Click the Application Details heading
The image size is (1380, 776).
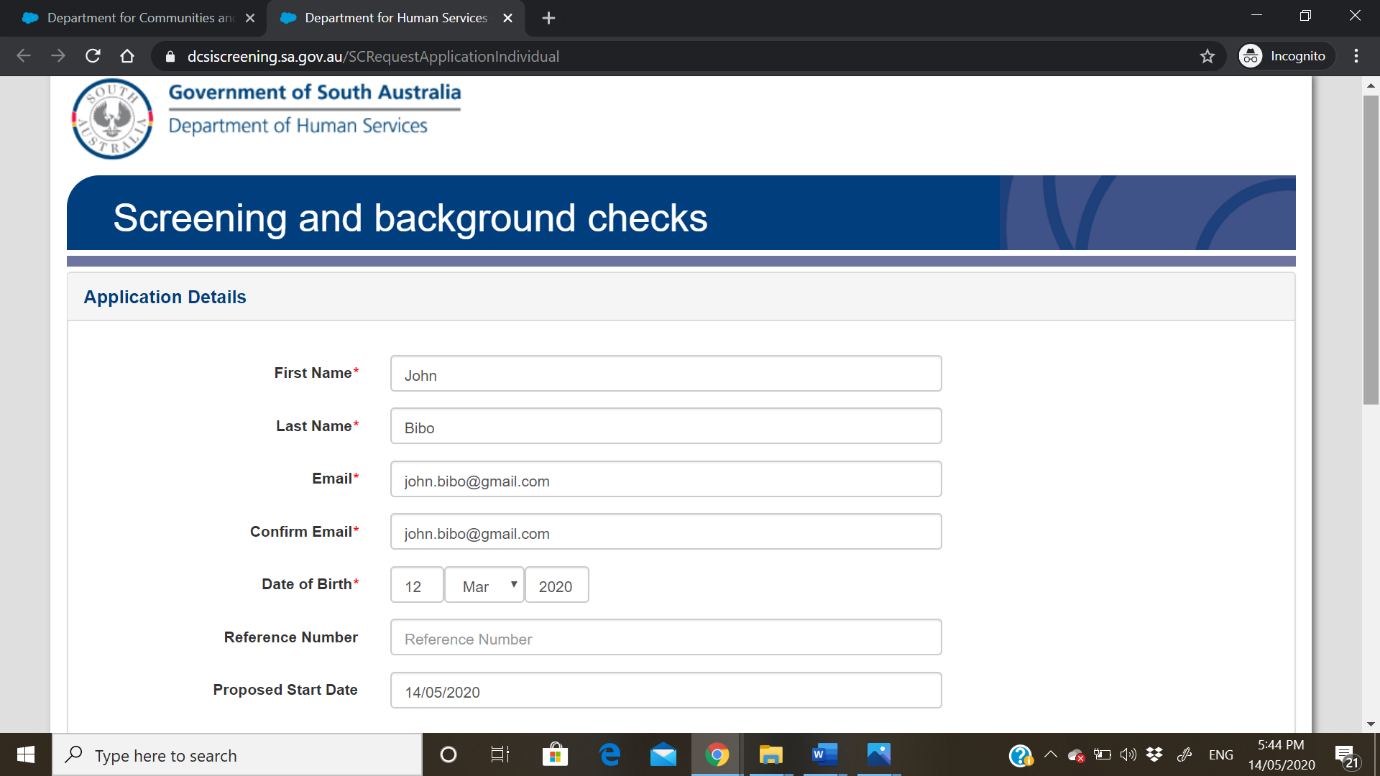pyautogui.click(x=165, y=297)
